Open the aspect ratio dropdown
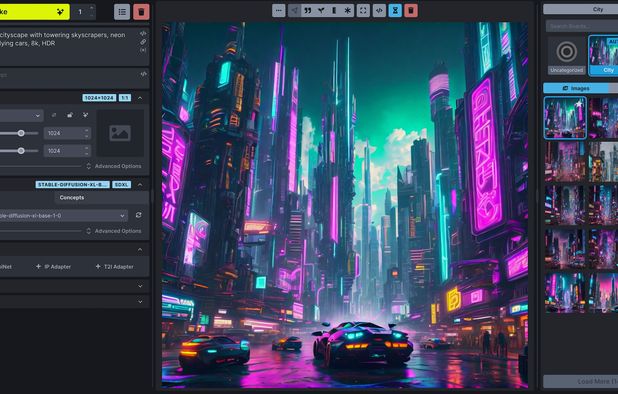The width and height of the screenshot is (618, 394). tap(21, 115)
